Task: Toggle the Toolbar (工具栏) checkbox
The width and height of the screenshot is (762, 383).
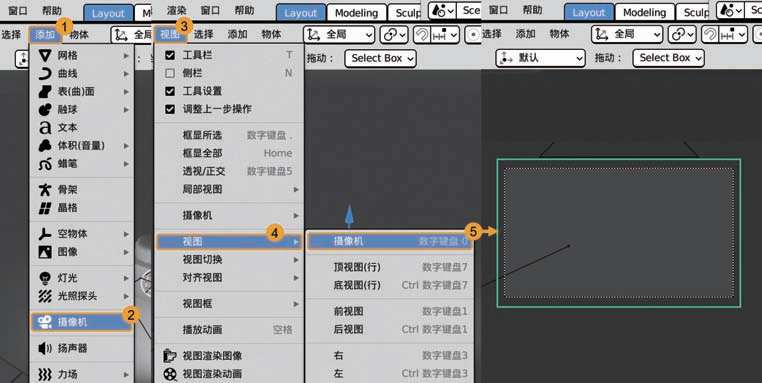Action: pyautogui.click(x=170, y=55)
